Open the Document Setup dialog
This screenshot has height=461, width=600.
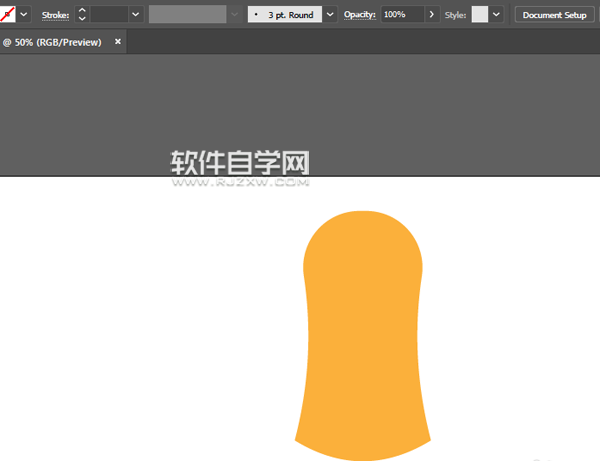coord(554,15)
